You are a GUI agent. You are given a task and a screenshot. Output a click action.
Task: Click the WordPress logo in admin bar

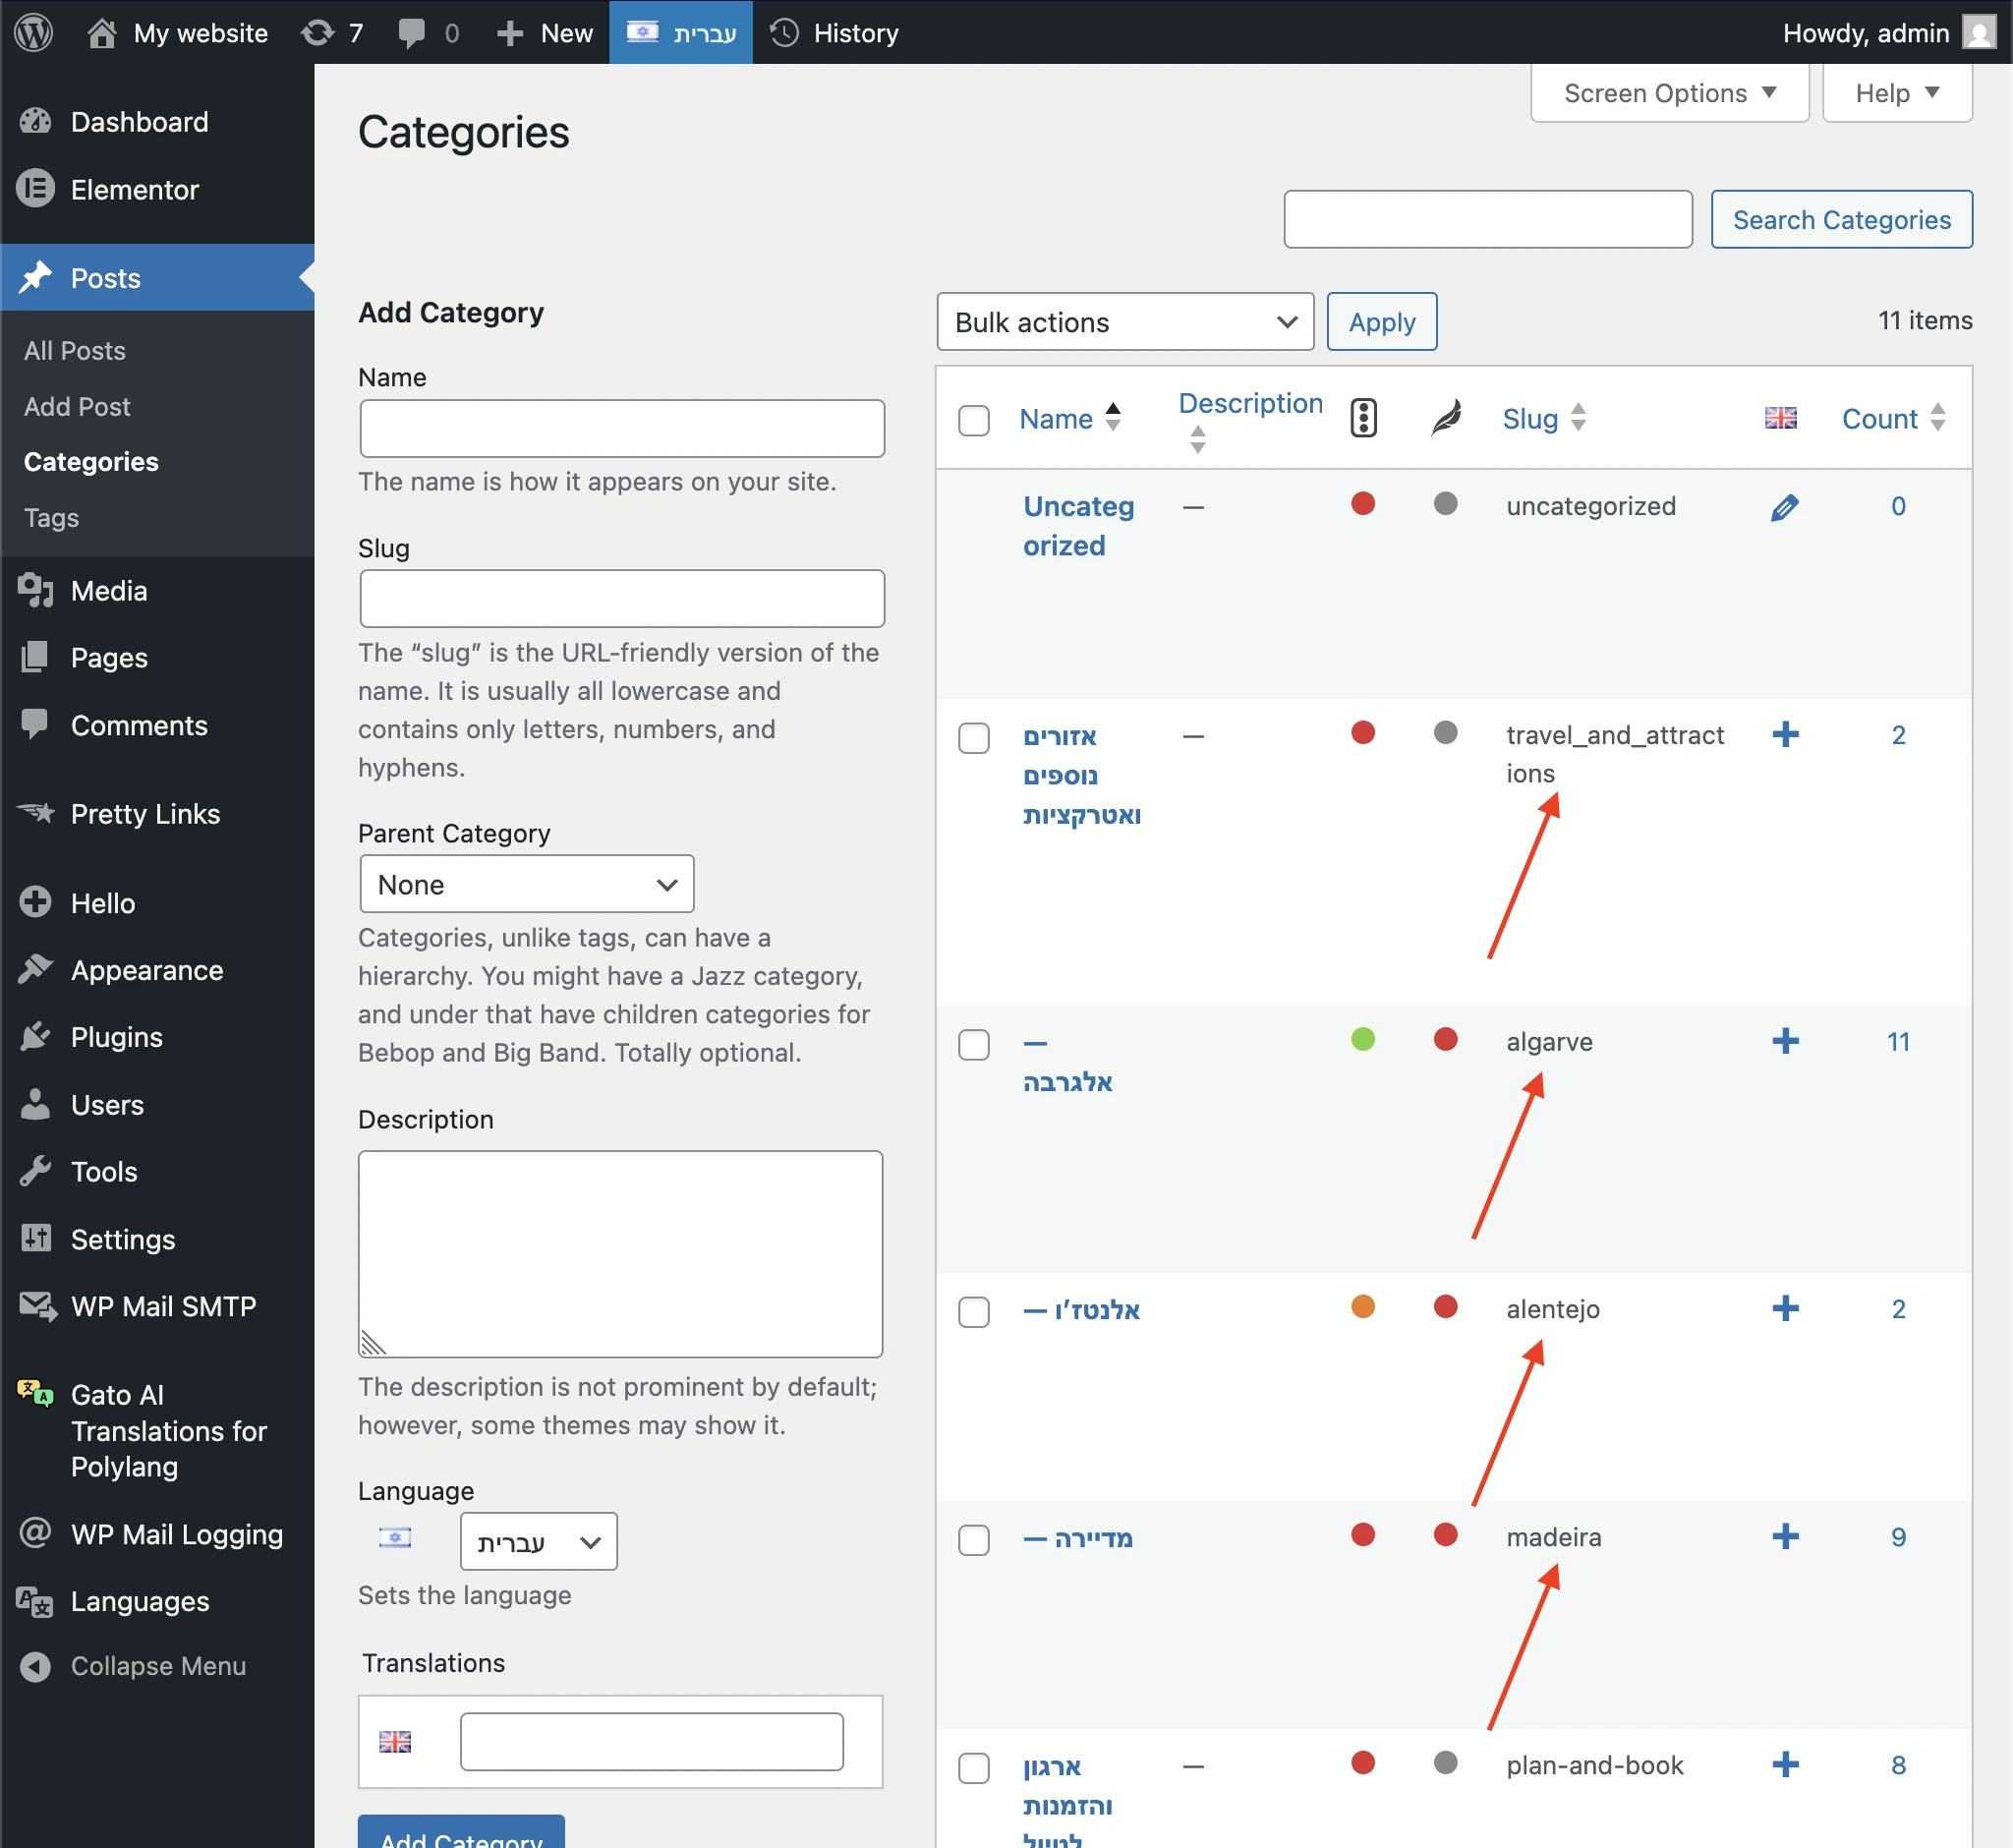pyautogui.click(x=34, y=33)
